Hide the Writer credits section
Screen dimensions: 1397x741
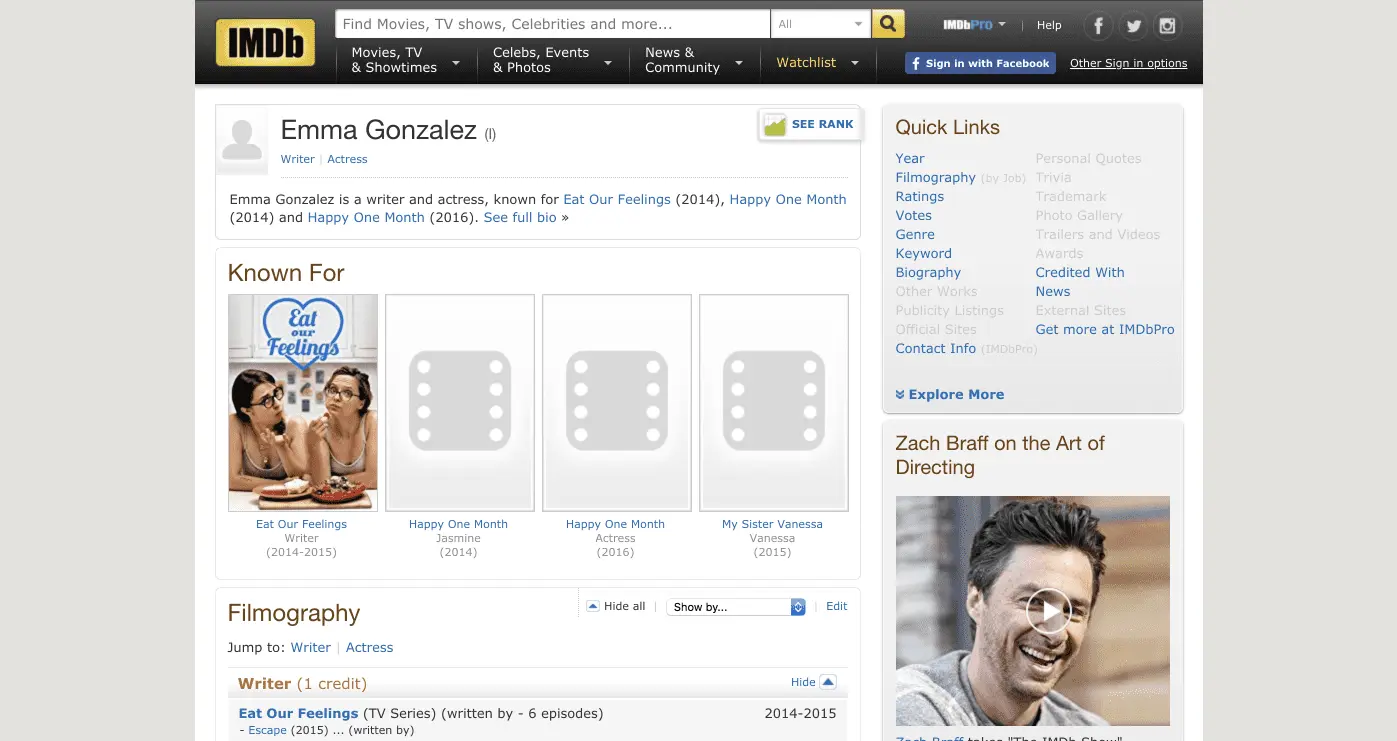point(813,682)
